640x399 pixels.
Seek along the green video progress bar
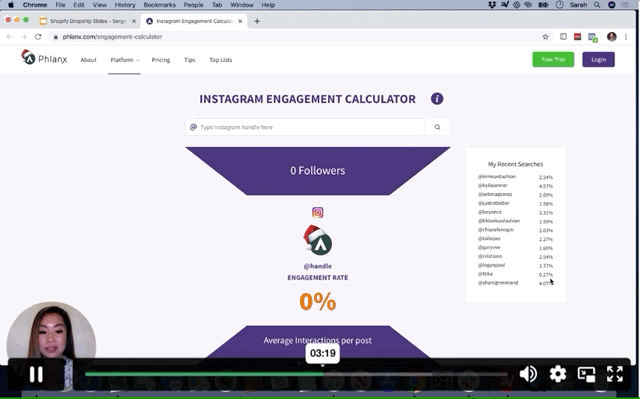tap(296, 374)
